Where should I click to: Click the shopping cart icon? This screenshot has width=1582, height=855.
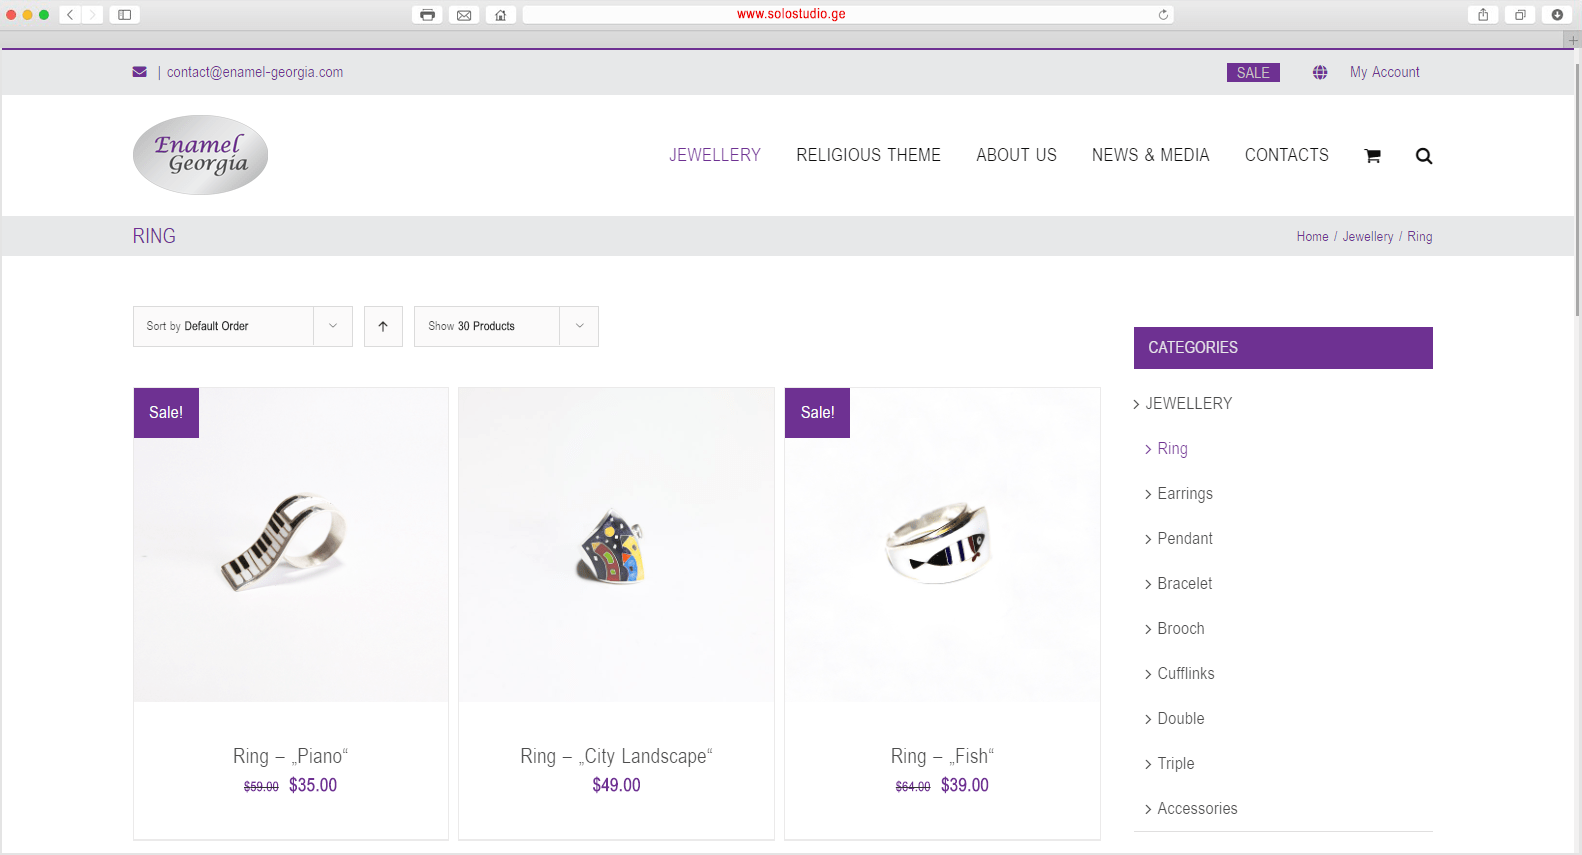pyautogui.click(x=1372, y=156)
